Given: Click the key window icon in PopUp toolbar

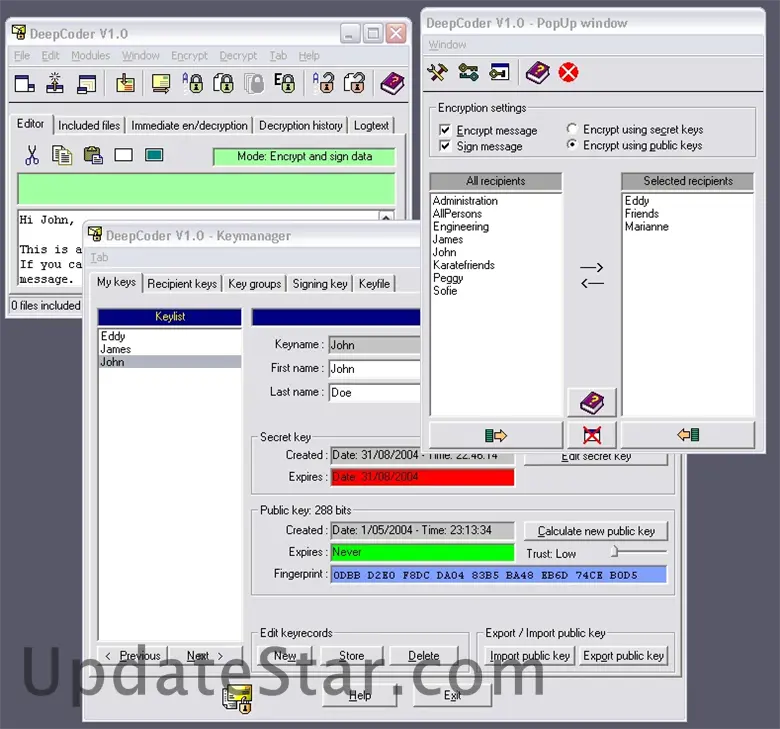Looking at the screenshot, I should pos(499,73).
